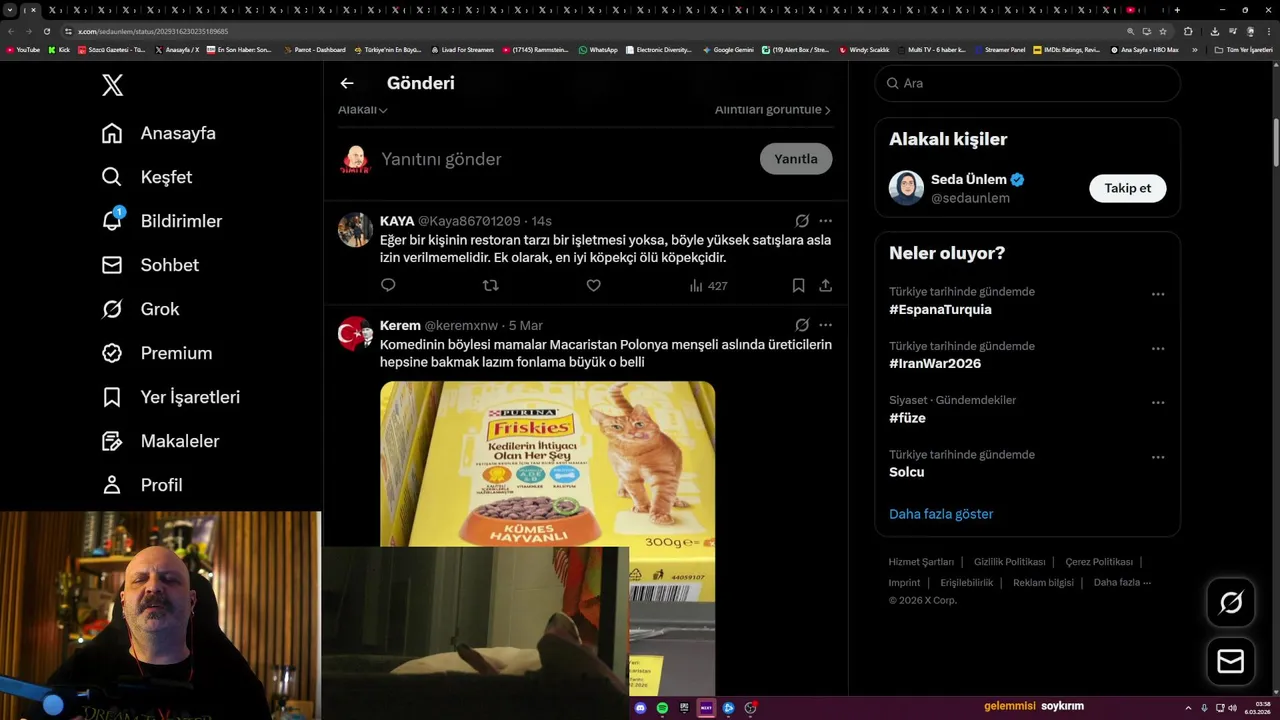
Task: Open more options on KAYA's reply
Action: [x=825, y=221]
